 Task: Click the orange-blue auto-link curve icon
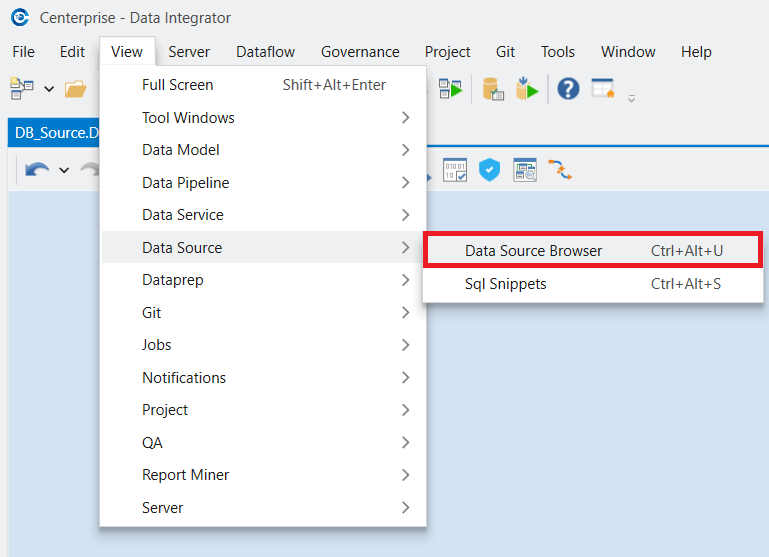pyautogui.click(x=559, y=169)
